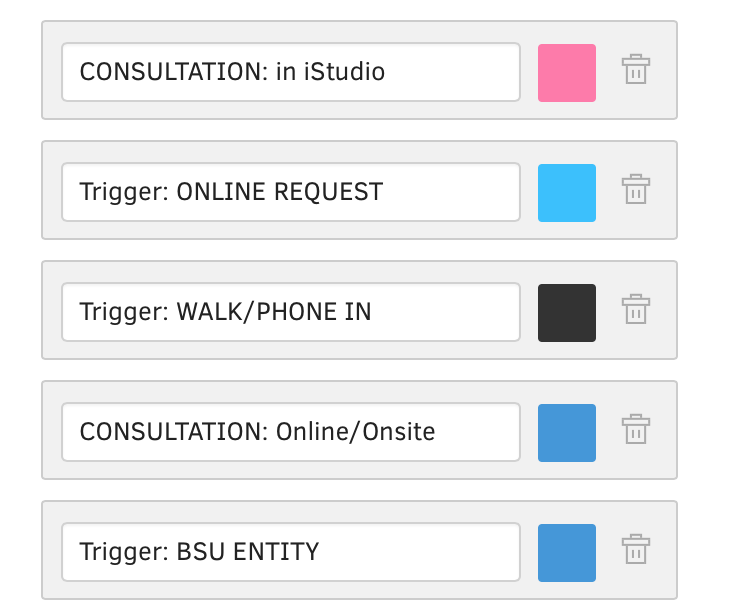Delete the 'CONSULTATION: in iStudio' entry
This screenshot has height=616, width=732.
click(636, 70)
